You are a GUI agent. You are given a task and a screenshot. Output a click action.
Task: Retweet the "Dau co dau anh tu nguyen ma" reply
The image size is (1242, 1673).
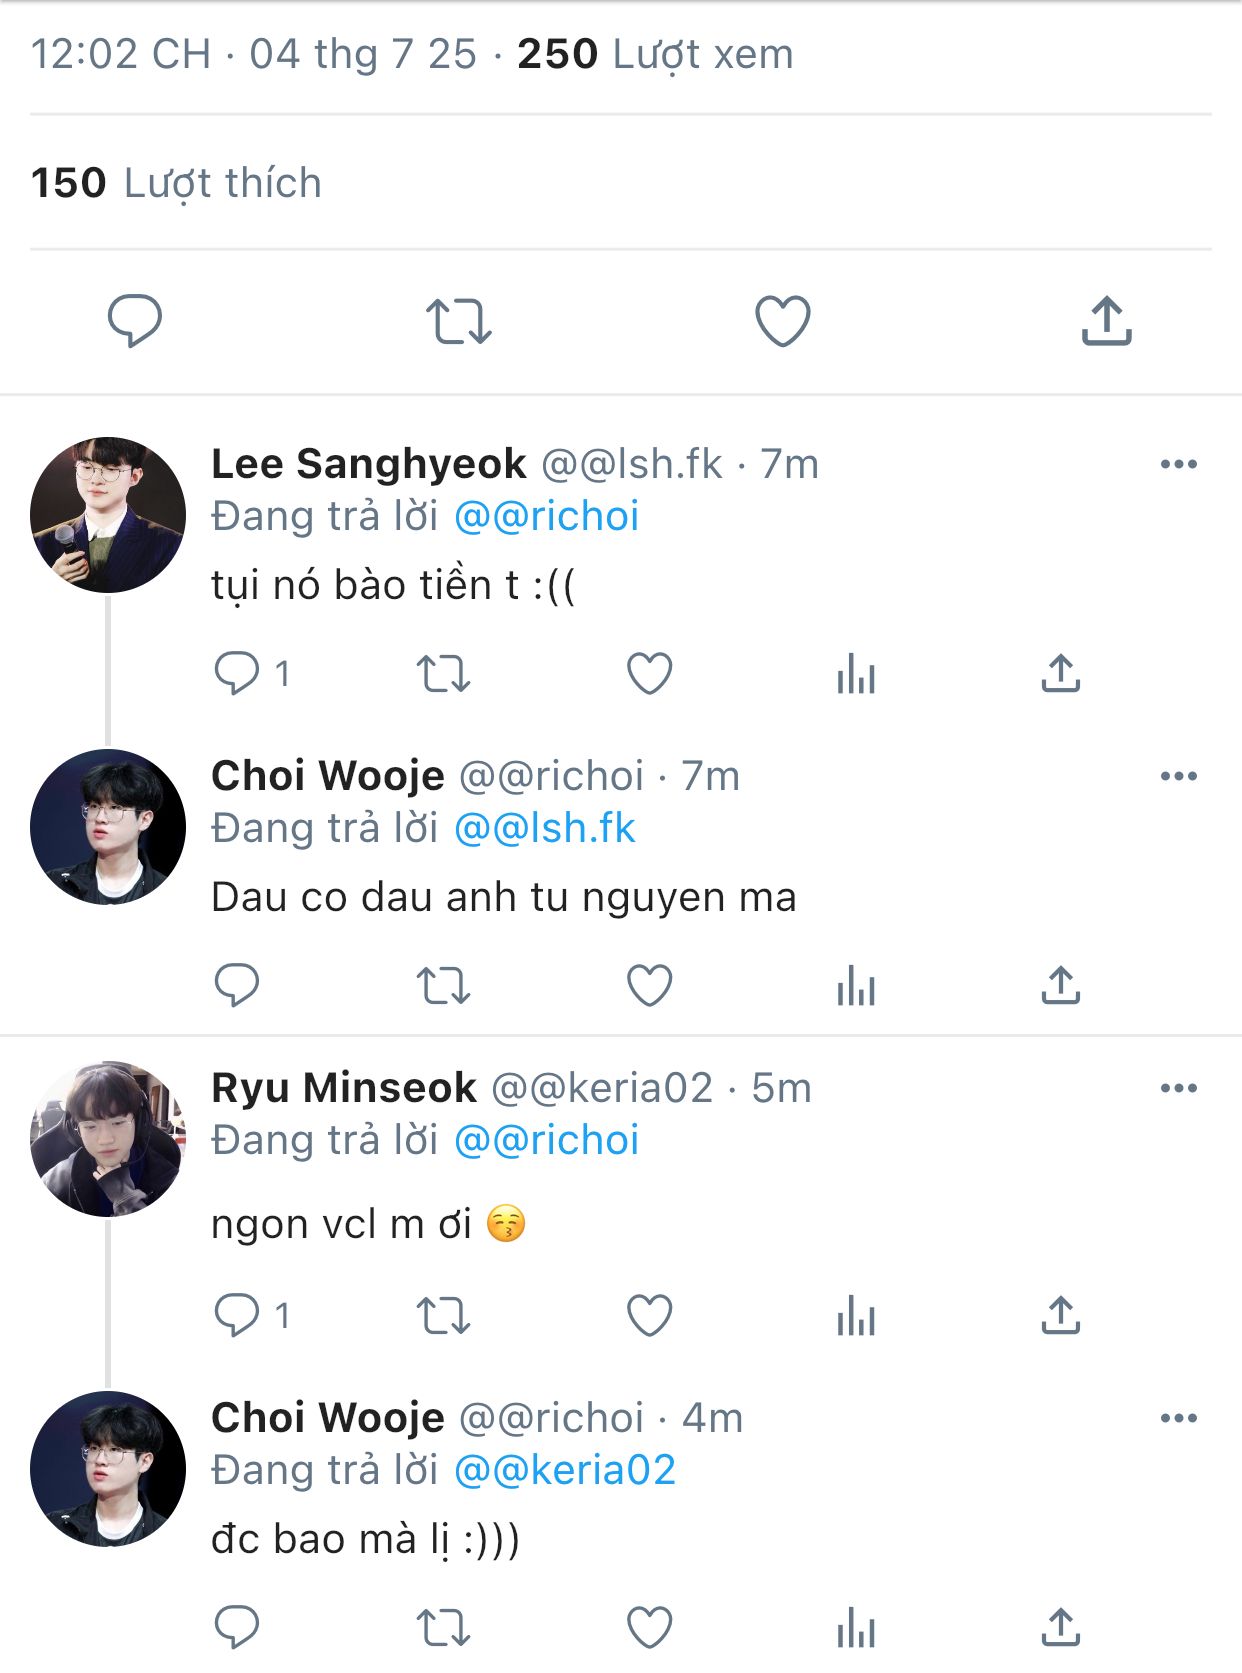pos(443,985)
